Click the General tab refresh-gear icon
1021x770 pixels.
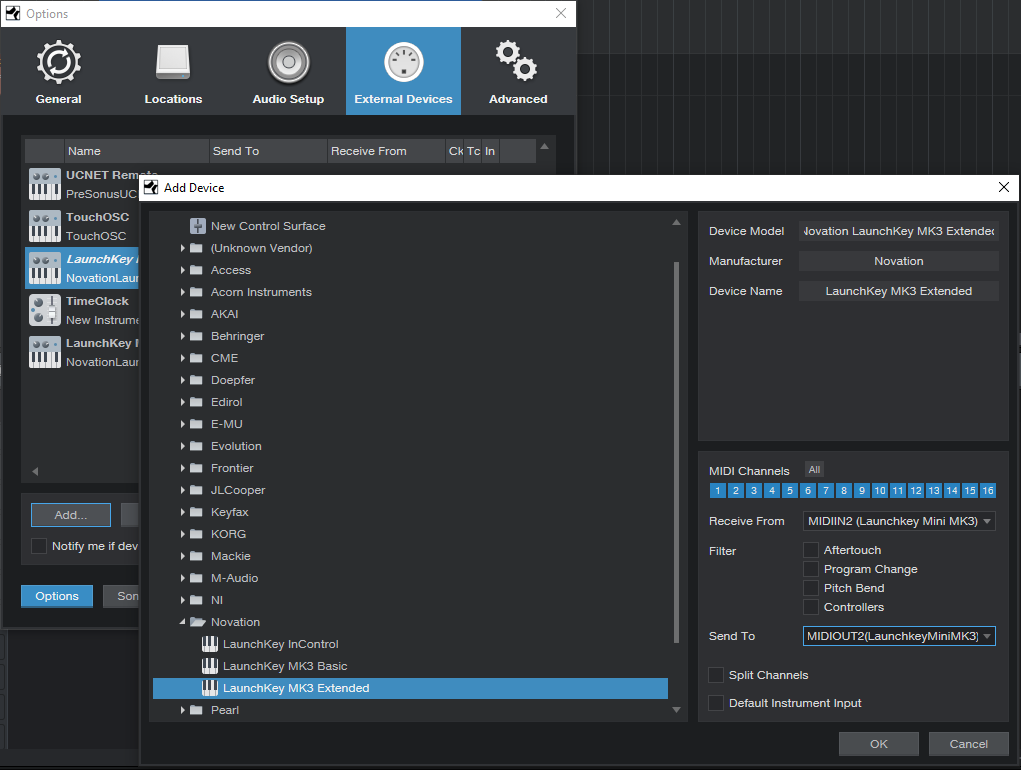[x=59, y=62]
